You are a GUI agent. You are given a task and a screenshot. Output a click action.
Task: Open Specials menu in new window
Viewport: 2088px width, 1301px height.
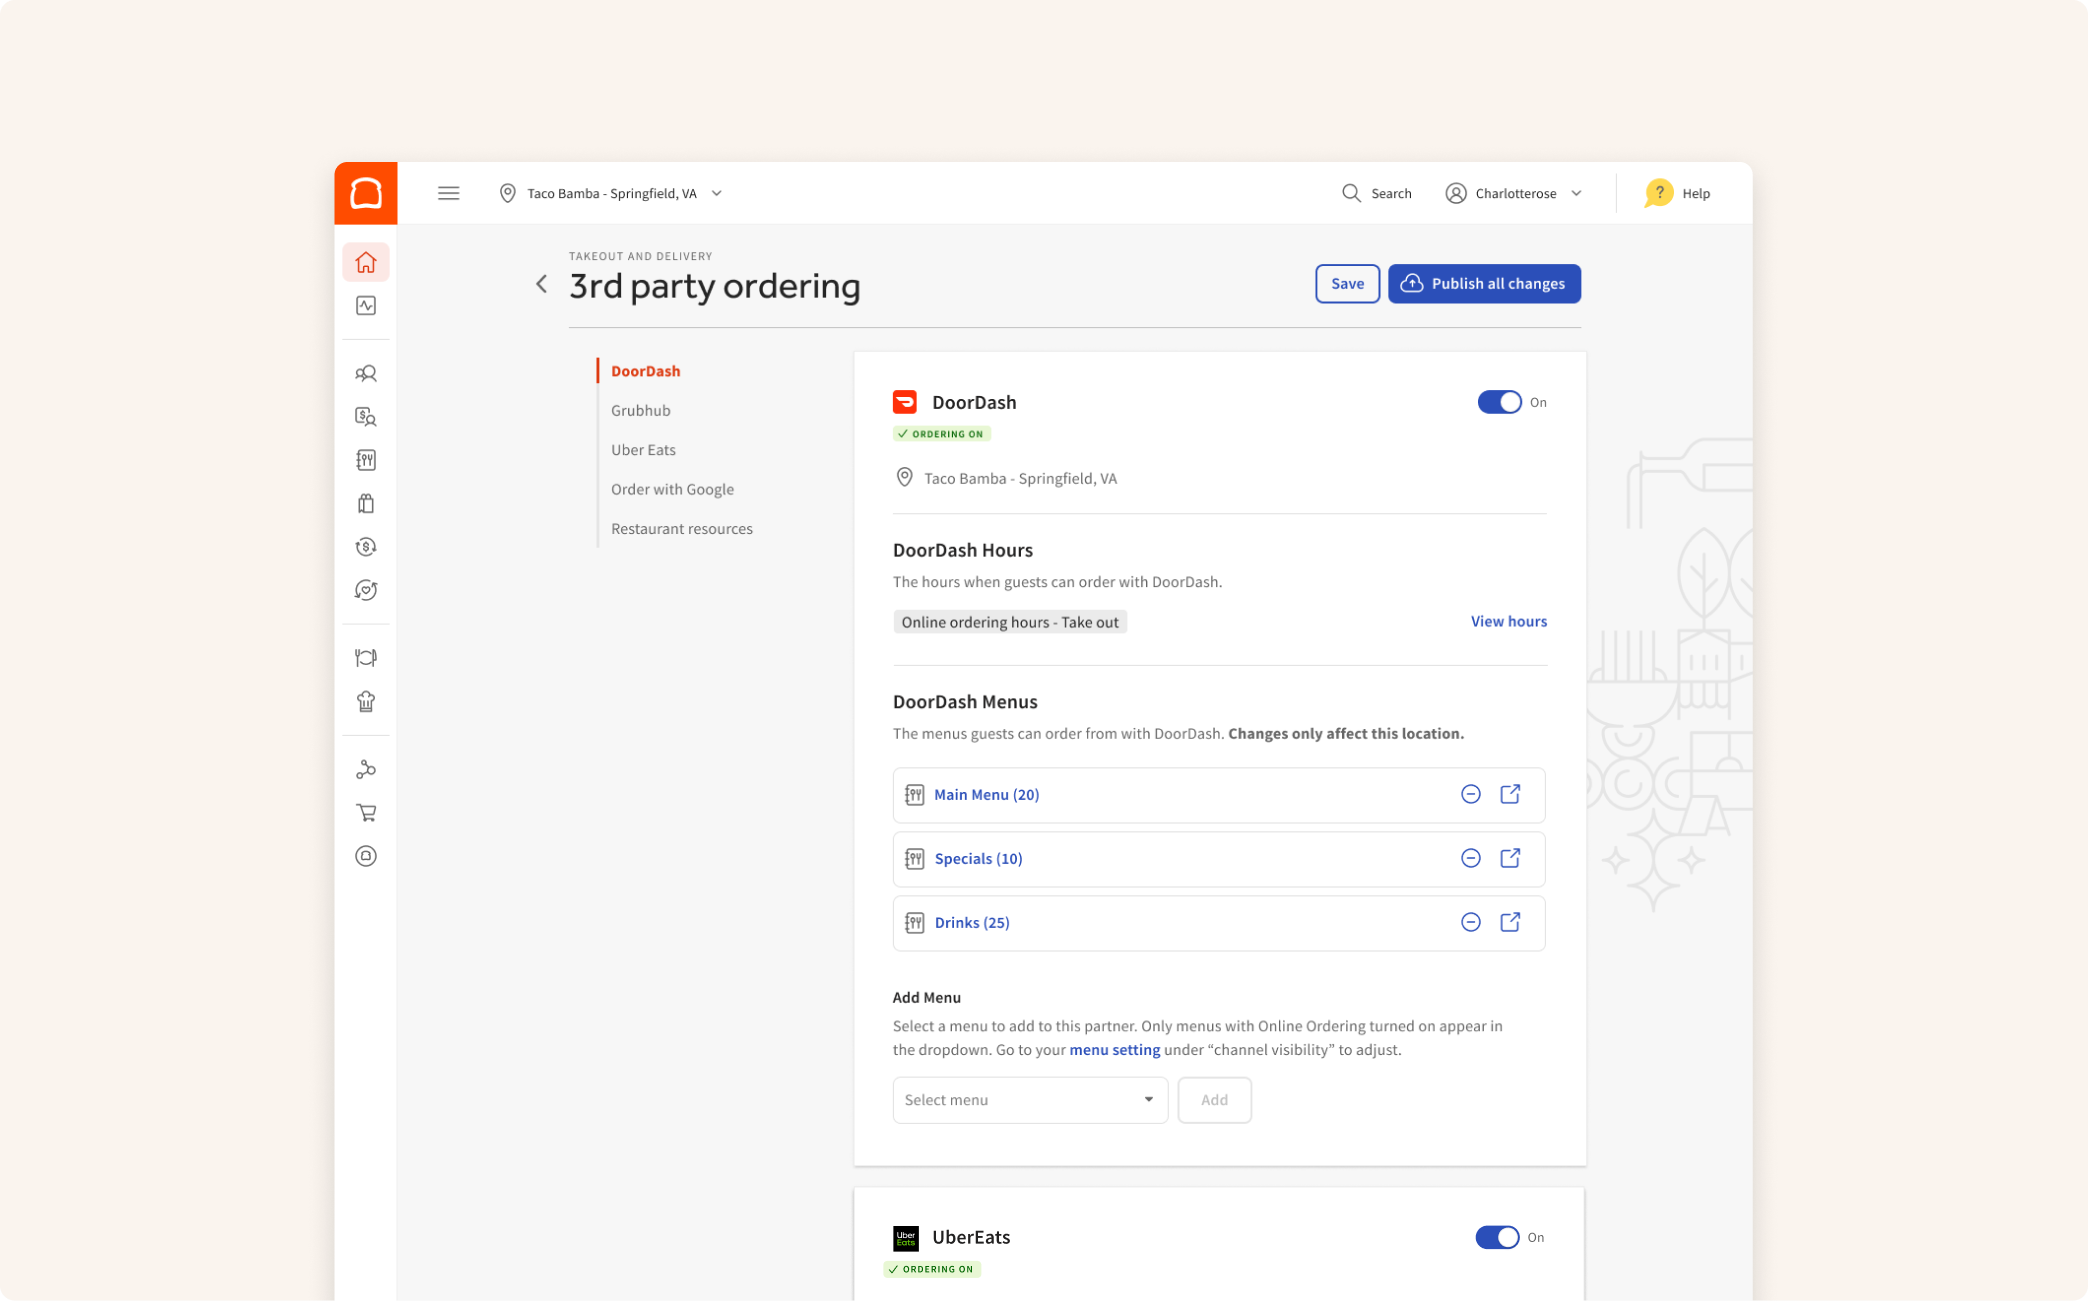[x=1510, y=858]
